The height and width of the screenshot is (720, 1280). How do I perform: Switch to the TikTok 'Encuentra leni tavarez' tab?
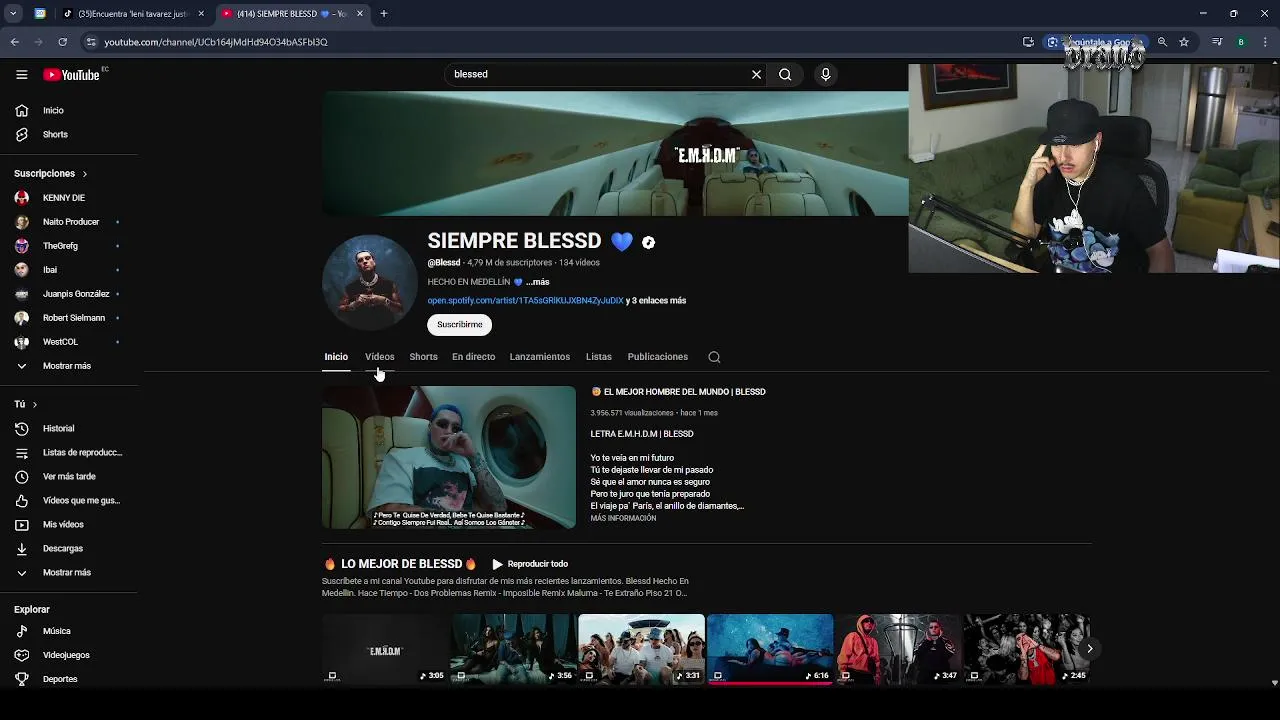pos(131,14)
